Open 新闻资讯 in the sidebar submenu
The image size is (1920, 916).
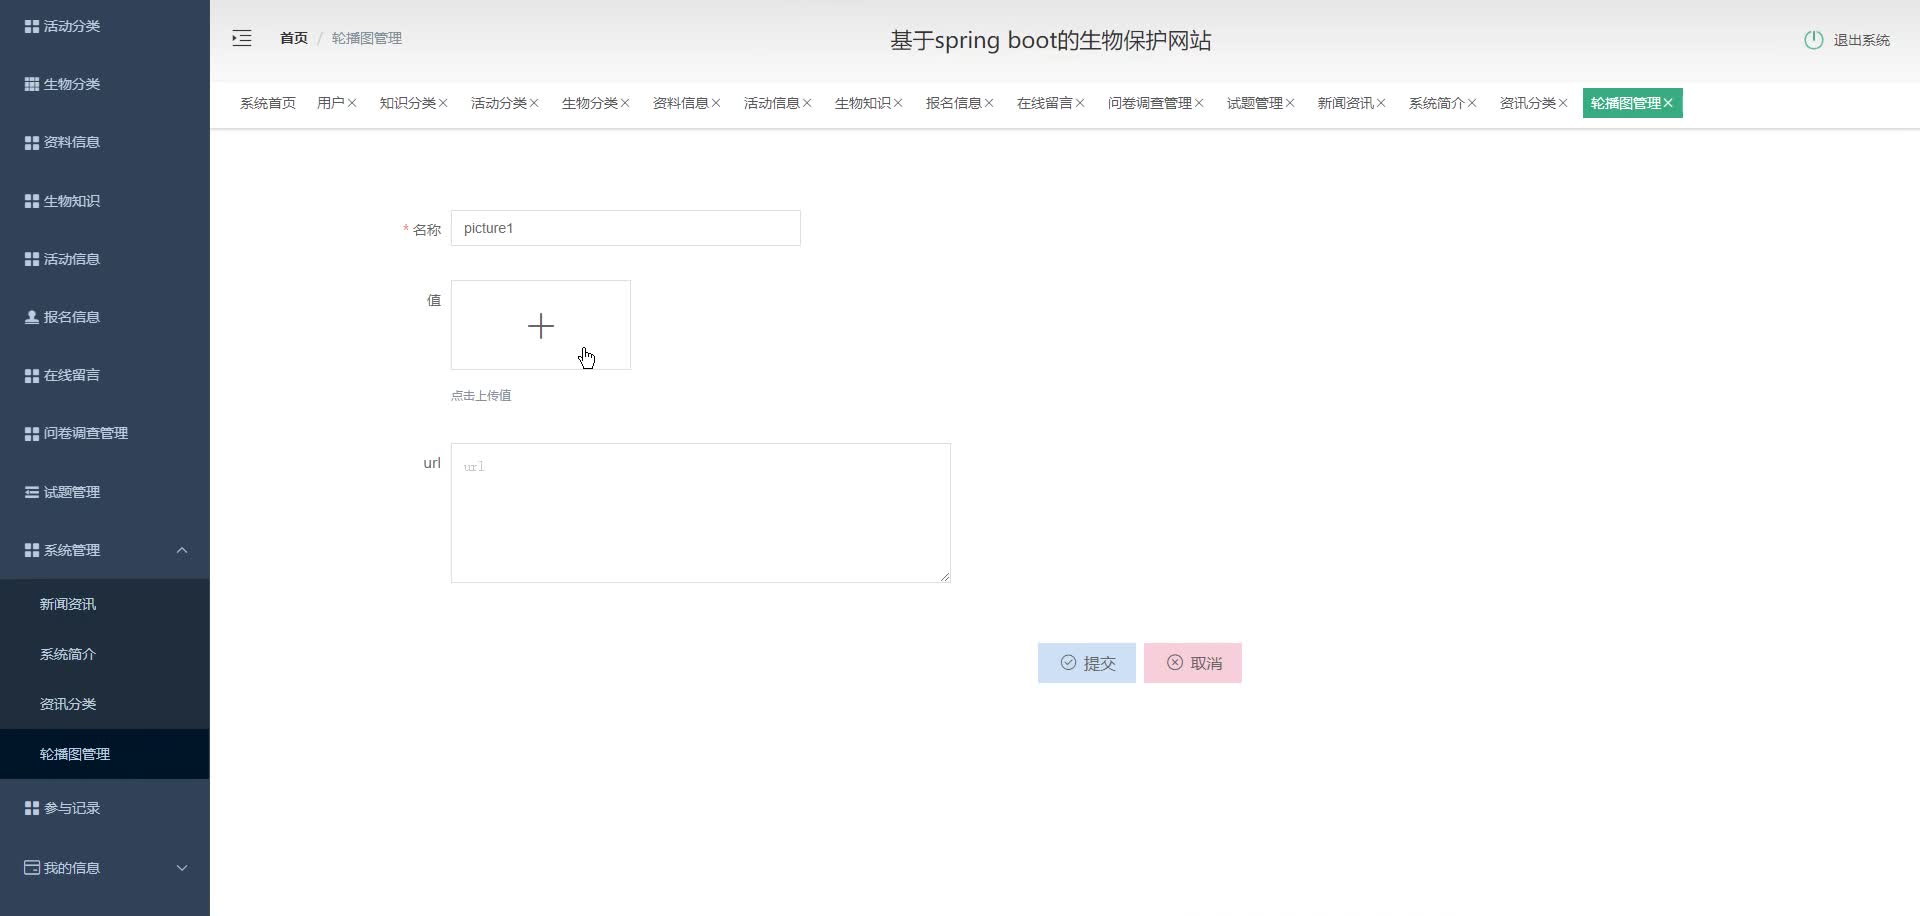point(105,604)
